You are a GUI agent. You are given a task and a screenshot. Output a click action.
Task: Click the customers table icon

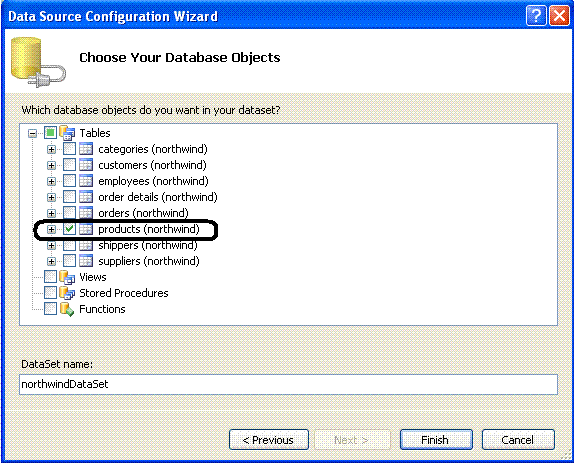(86, 165)
